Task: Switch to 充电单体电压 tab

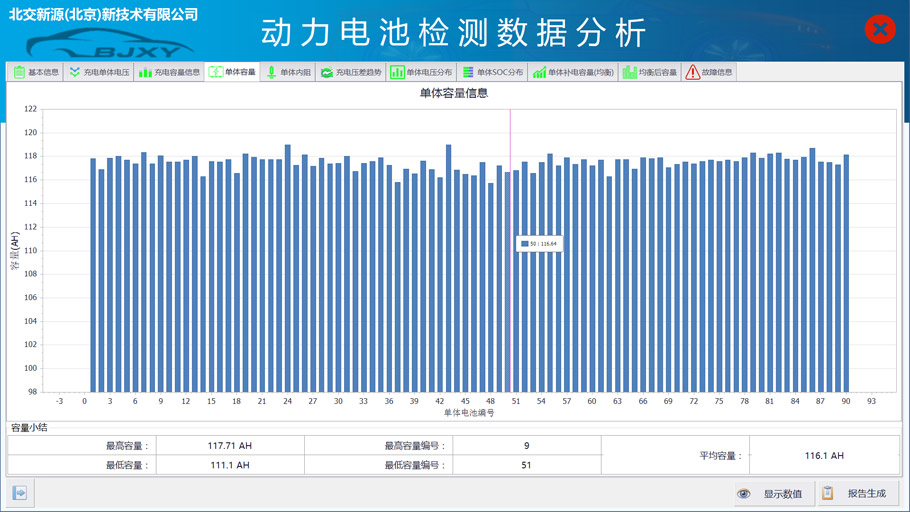Action: point(99,72)
